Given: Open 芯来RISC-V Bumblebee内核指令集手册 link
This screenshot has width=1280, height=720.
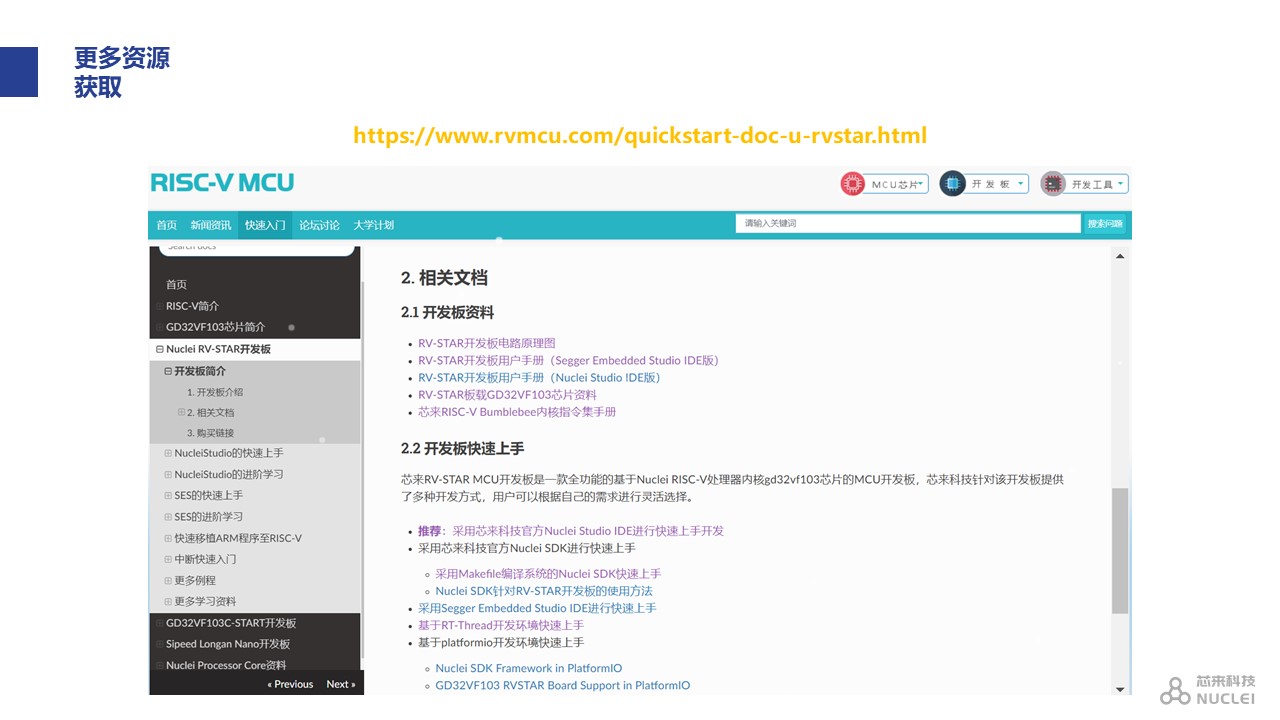Looking at the screenshot, I should click(x=517, y=411).
